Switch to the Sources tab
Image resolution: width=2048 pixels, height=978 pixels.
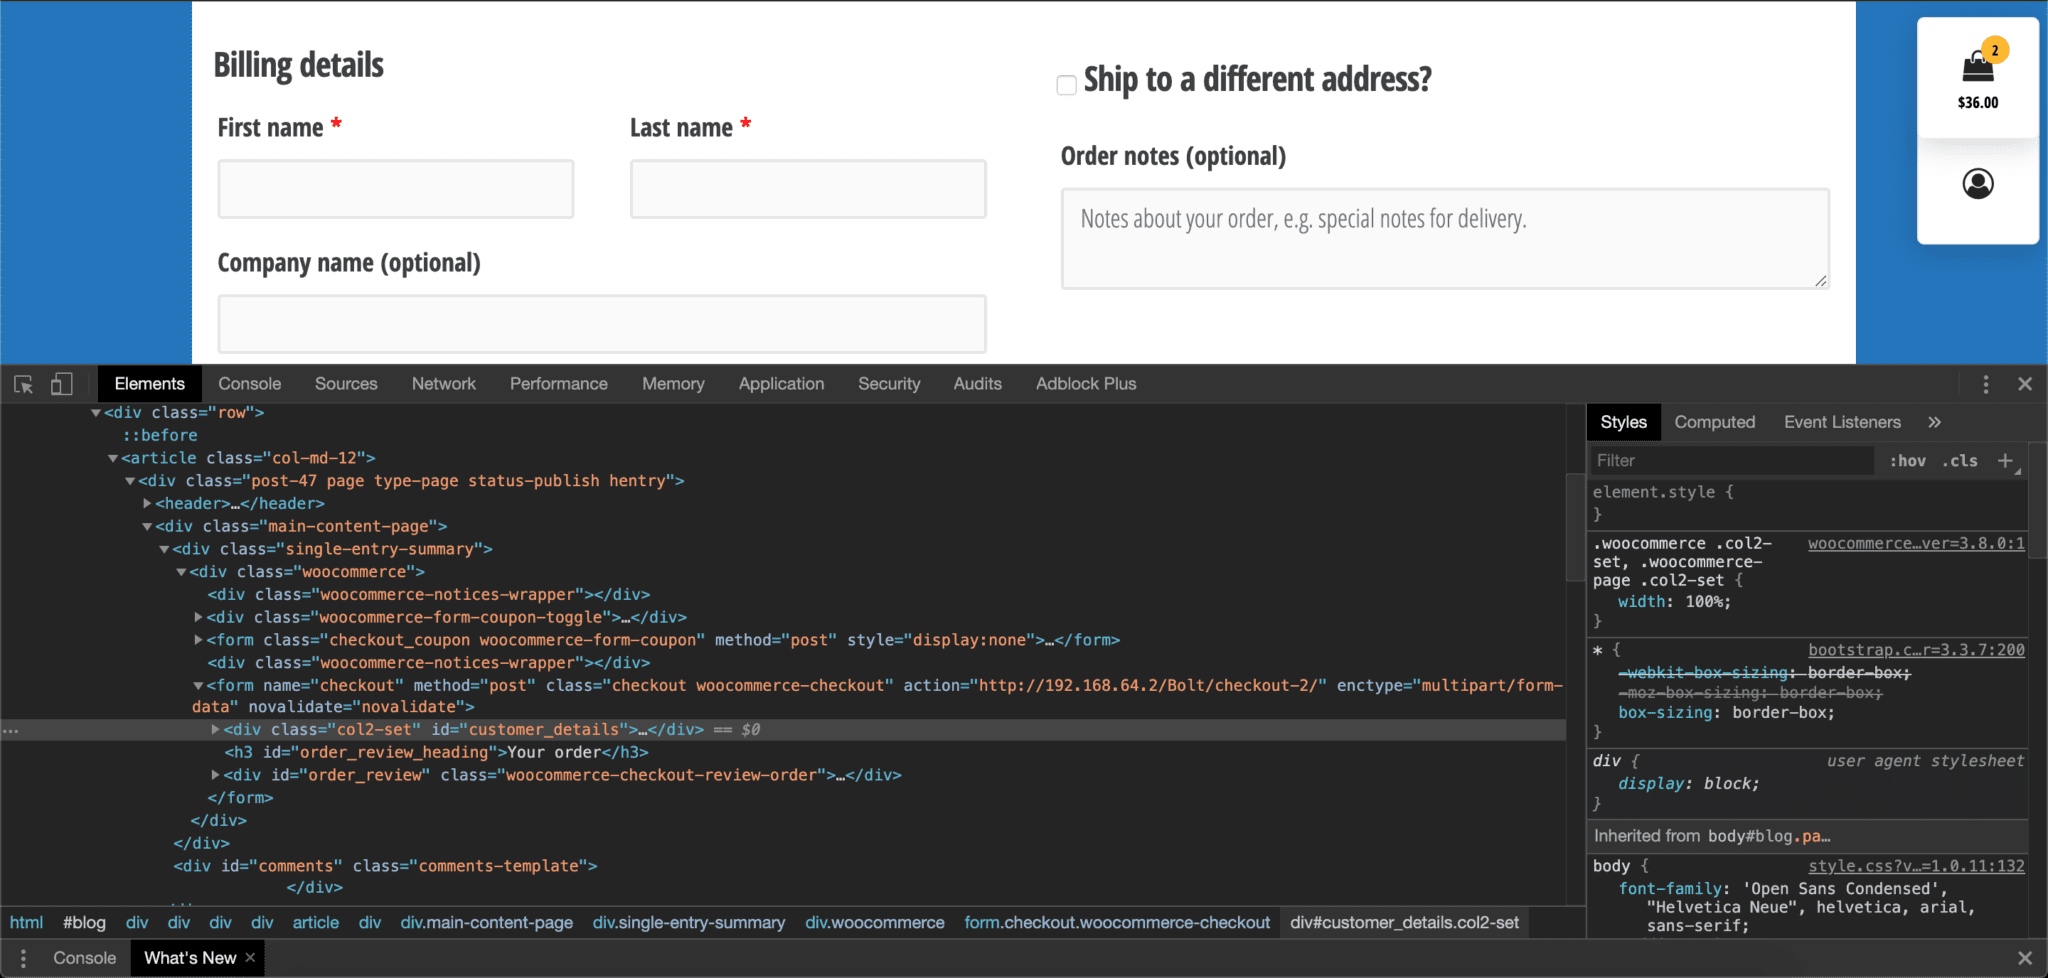pos(346,384)
